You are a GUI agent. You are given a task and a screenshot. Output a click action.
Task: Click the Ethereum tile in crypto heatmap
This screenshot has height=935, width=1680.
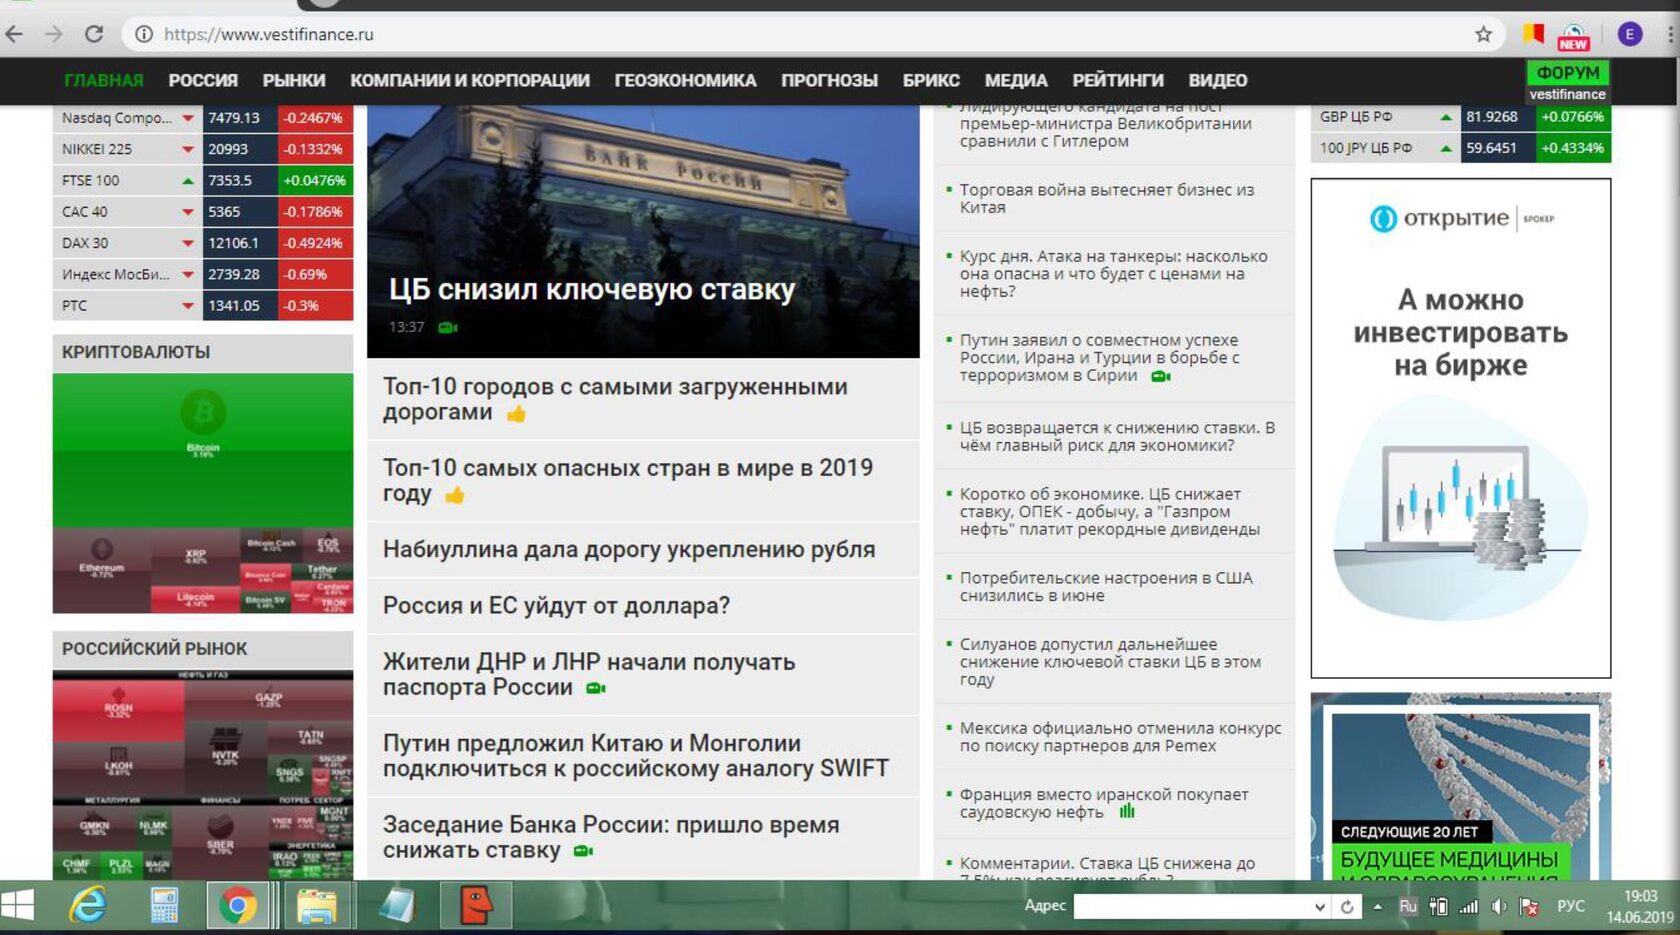point(101,570)
